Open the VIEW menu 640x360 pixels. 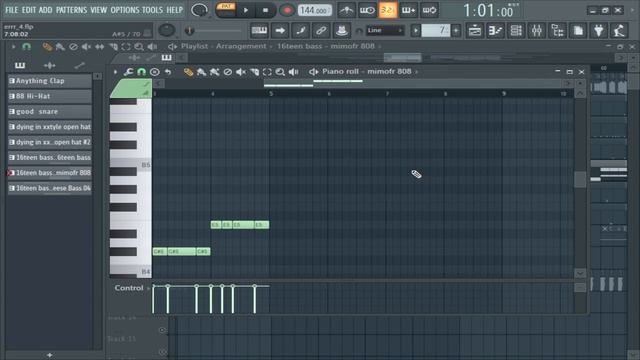[98, 10]
